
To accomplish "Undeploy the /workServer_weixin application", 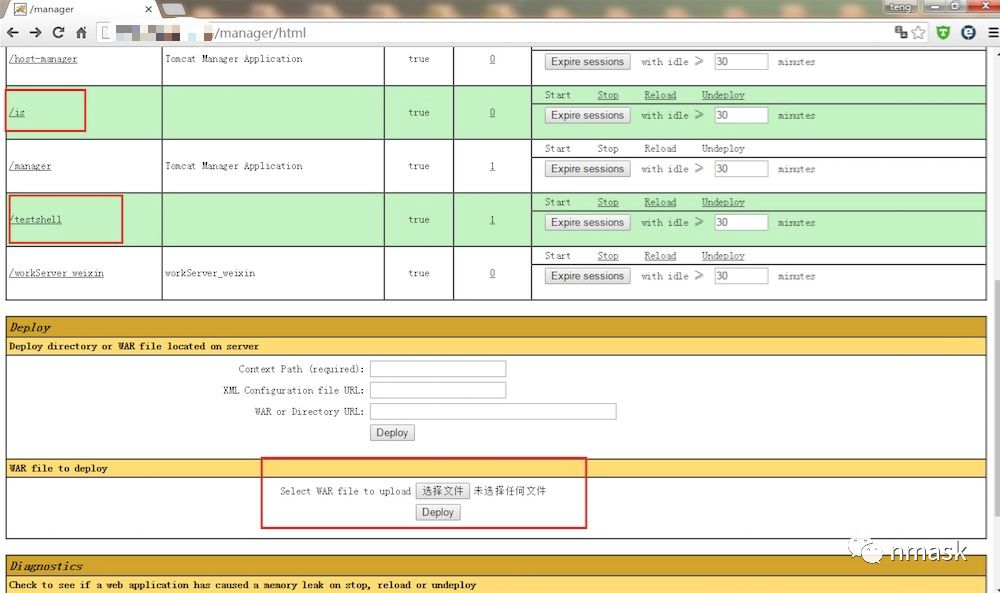I will (723, 256).
